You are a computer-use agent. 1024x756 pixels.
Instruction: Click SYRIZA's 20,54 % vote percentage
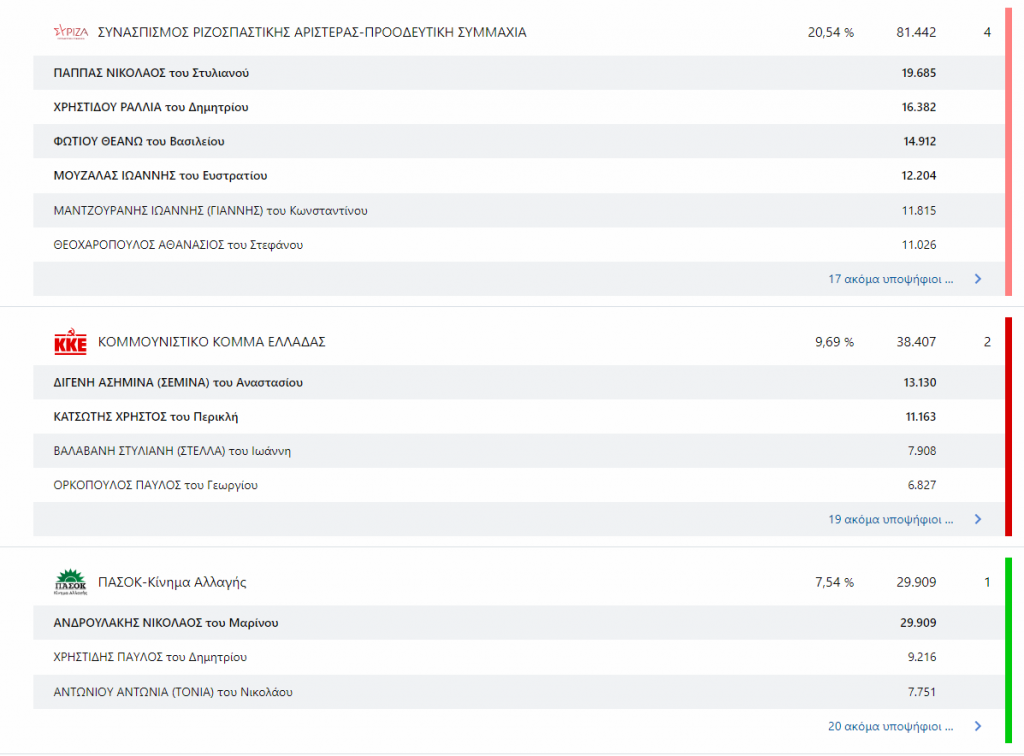(x=830, y=32)
